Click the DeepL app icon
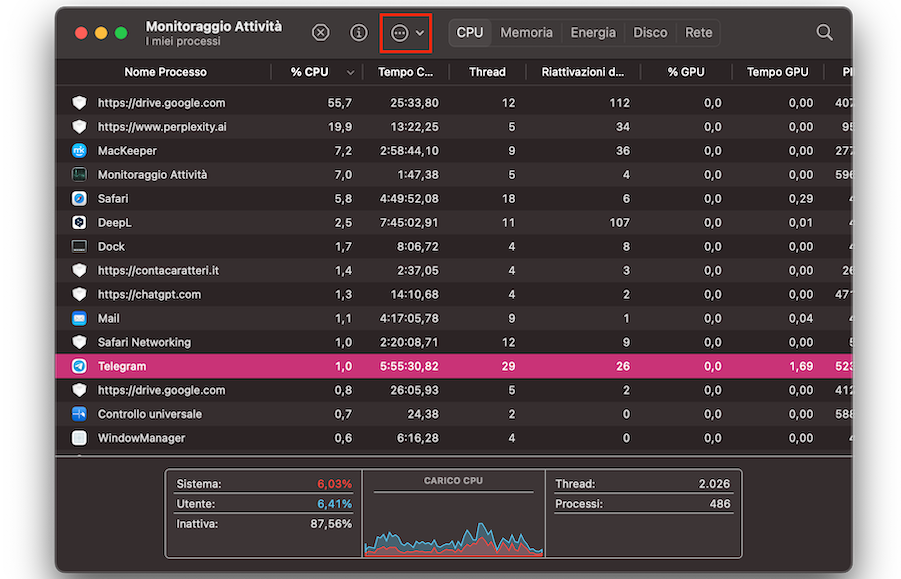 coord(80,223)
